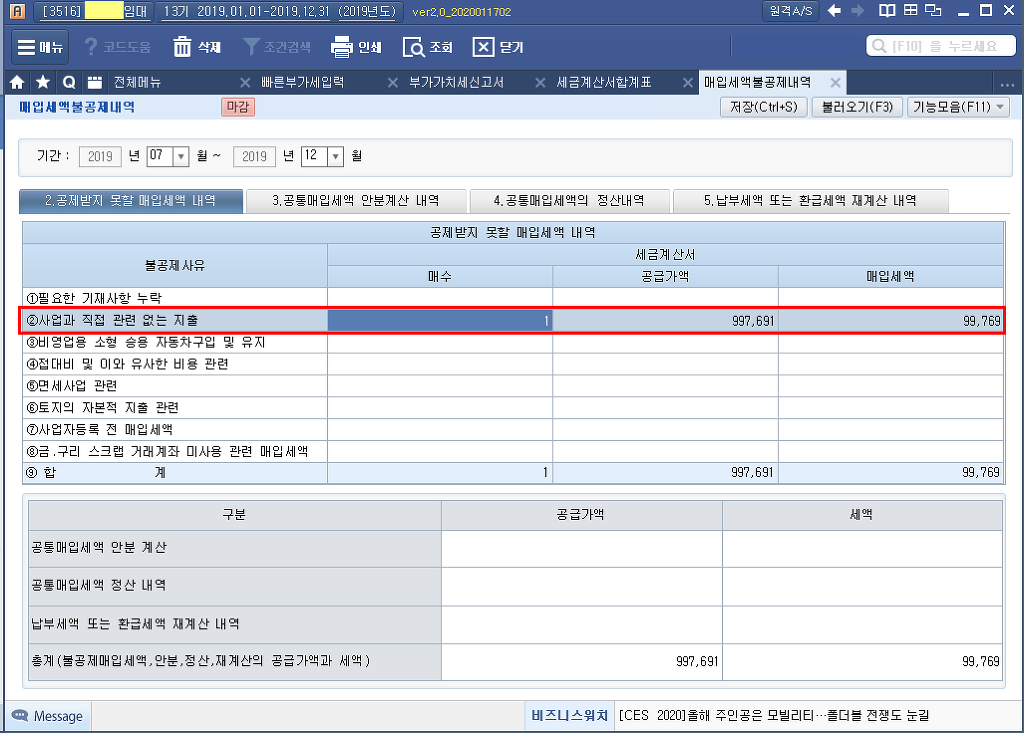Select 4.공통매입세액의 정산내역 tab
Viewport: 1024px width, 733px height.
tap(569, 201)
